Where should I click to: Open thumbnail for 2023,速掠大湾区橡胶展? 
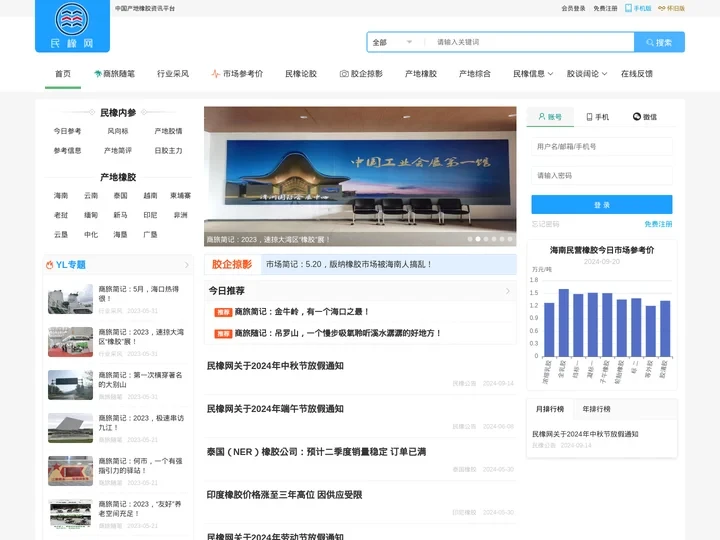[x=70, y=342]
